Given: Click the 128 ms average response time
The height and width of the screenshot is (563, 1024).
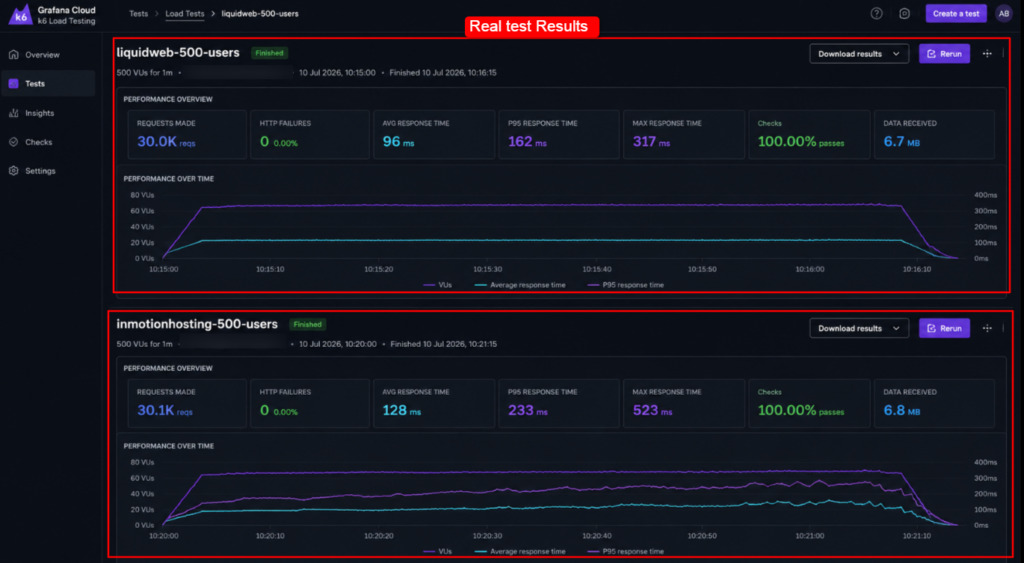Looking at the screenshot, I should 402,411.
